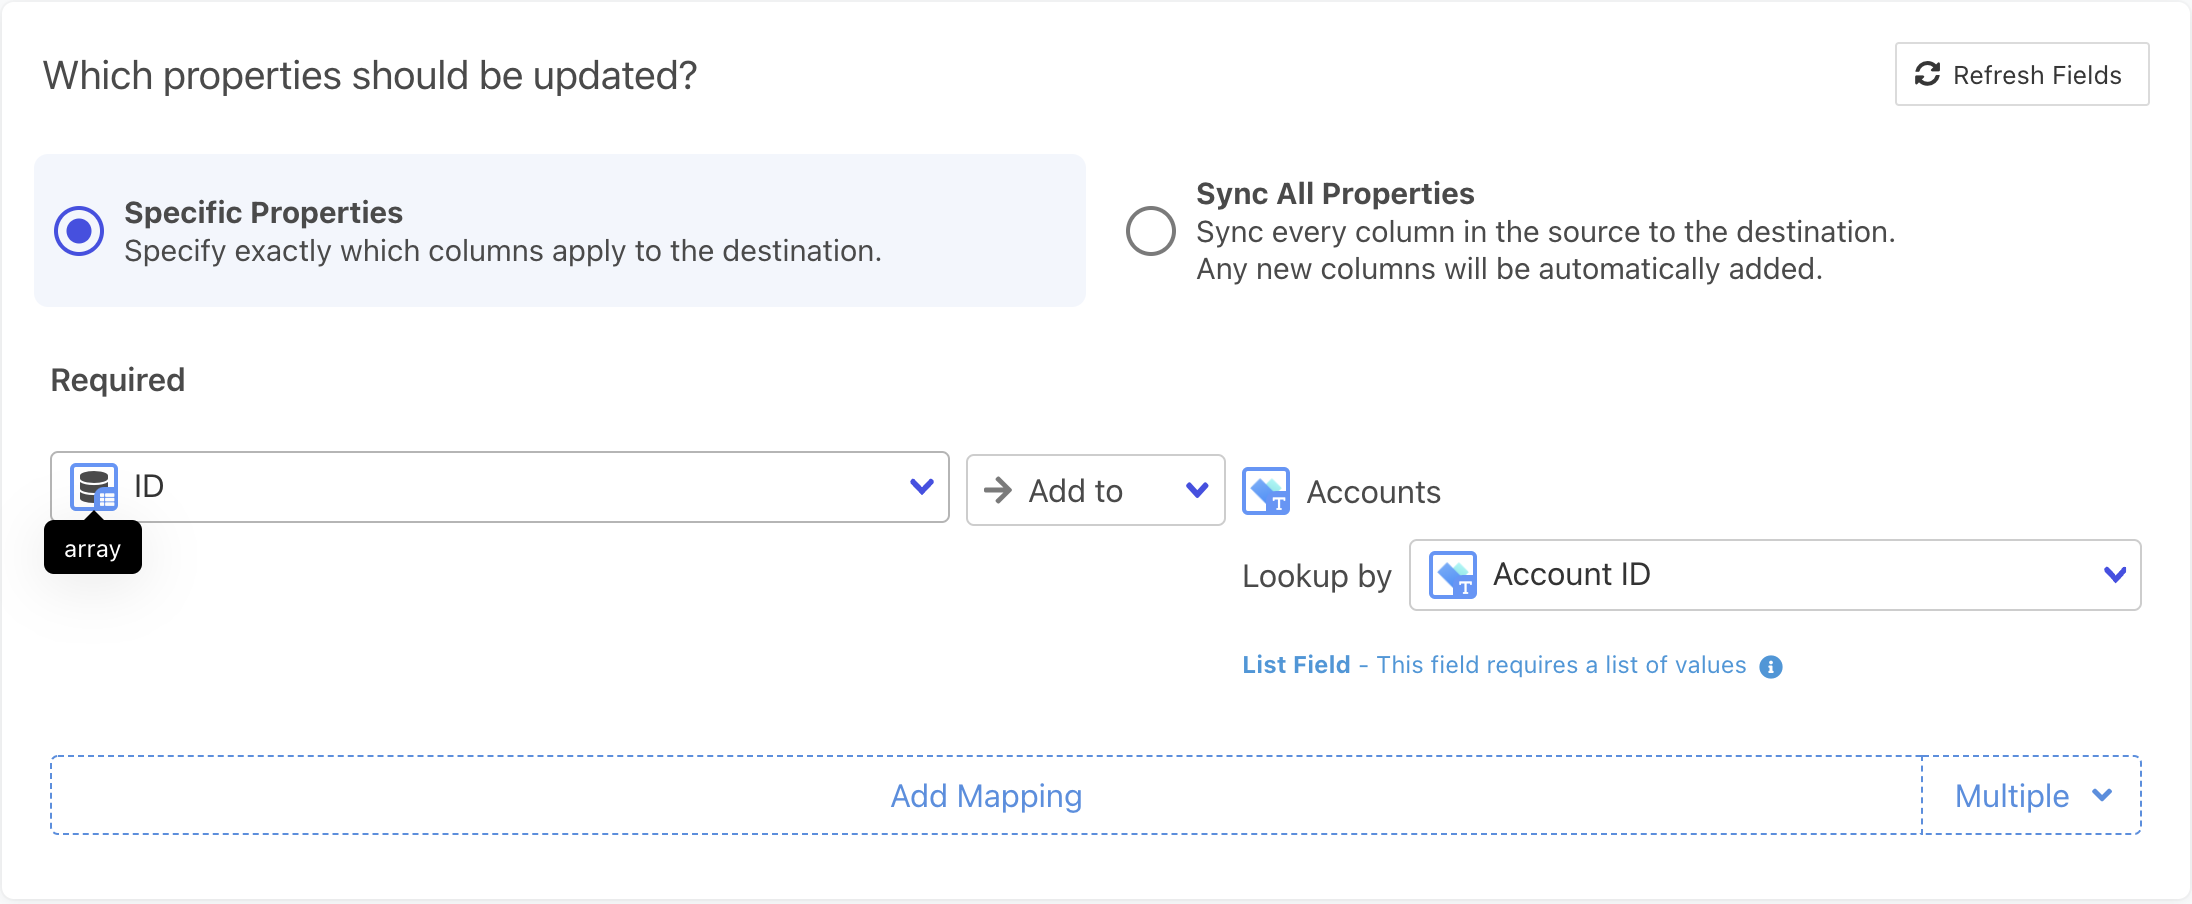Click the chevron in the Account ID field
Screen dimensions: 2192x904
pyautogui.click(x=2114, y=575)
